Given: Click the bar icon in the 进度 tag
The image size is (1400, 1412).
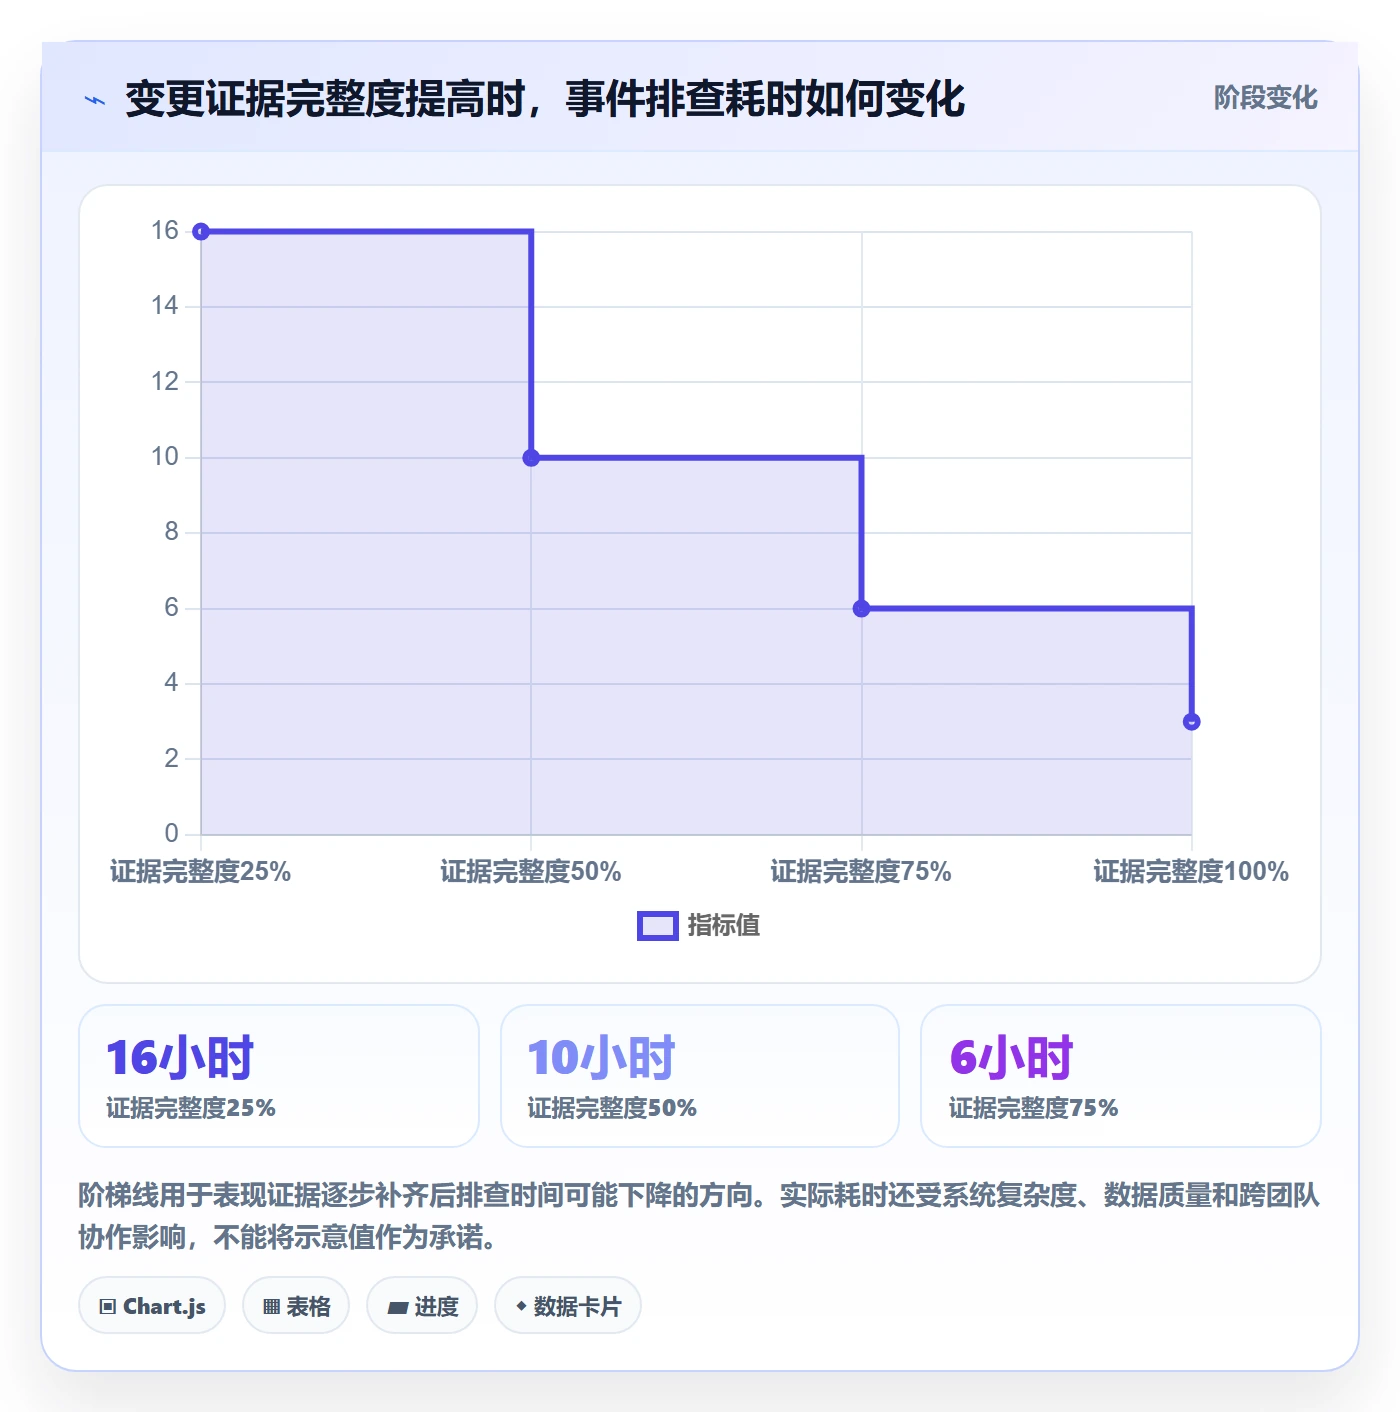Looking at the screenshot, I should coord(397,1307).
